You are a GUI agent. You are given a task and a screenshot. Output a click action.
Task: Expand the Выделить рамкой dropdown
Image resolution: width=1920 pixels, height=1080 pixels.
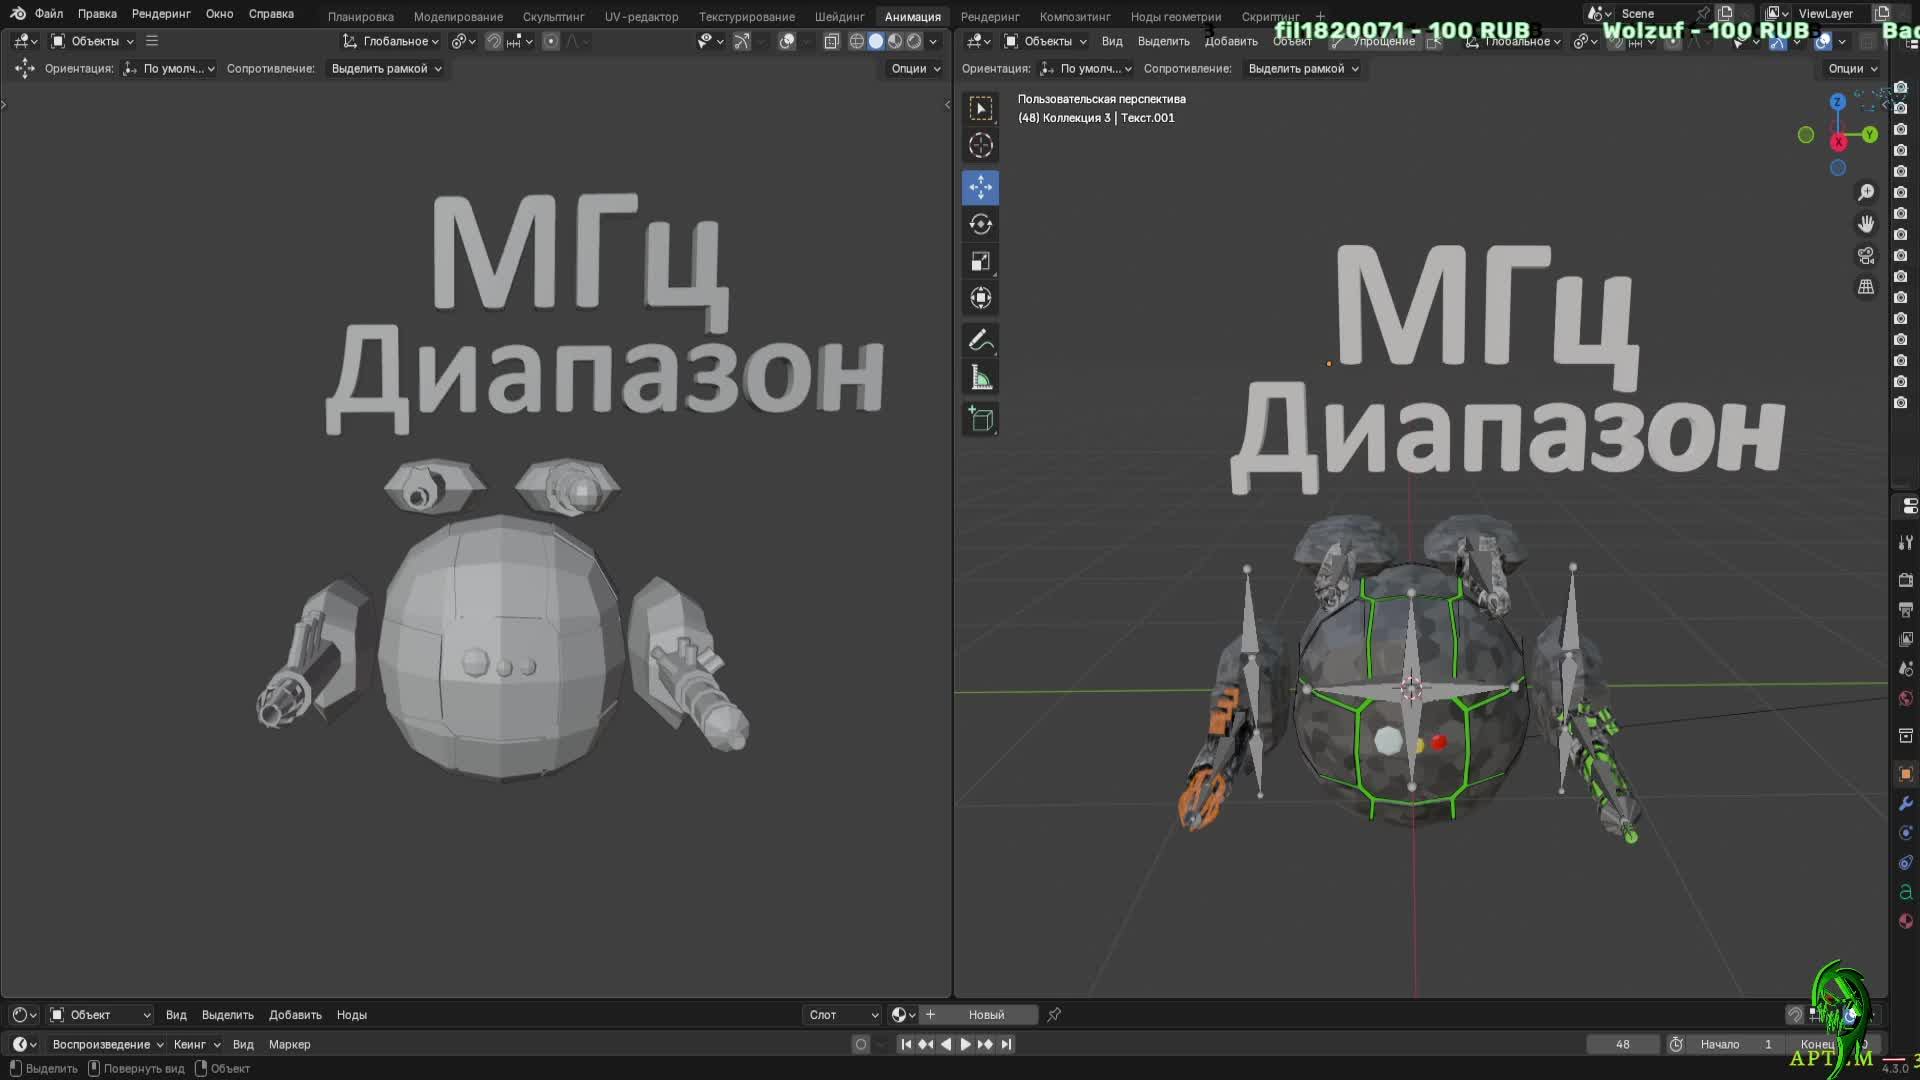pos(386,69)
